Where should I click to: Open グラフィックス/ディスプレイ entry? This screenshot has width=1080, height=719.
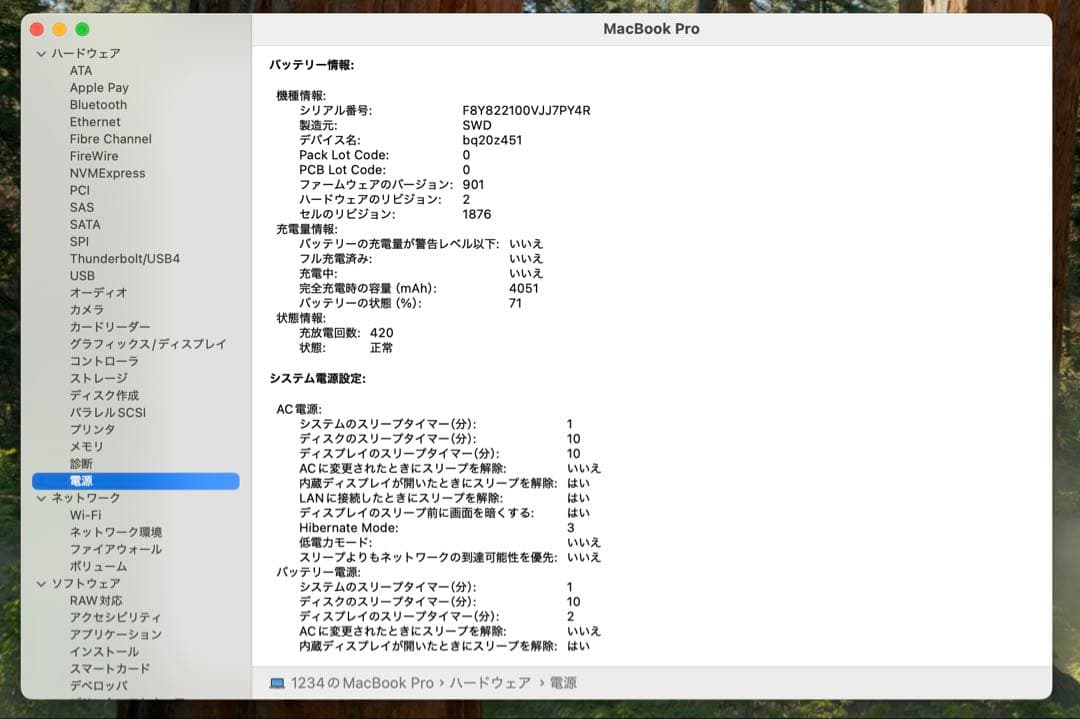(x=147, y=344)
